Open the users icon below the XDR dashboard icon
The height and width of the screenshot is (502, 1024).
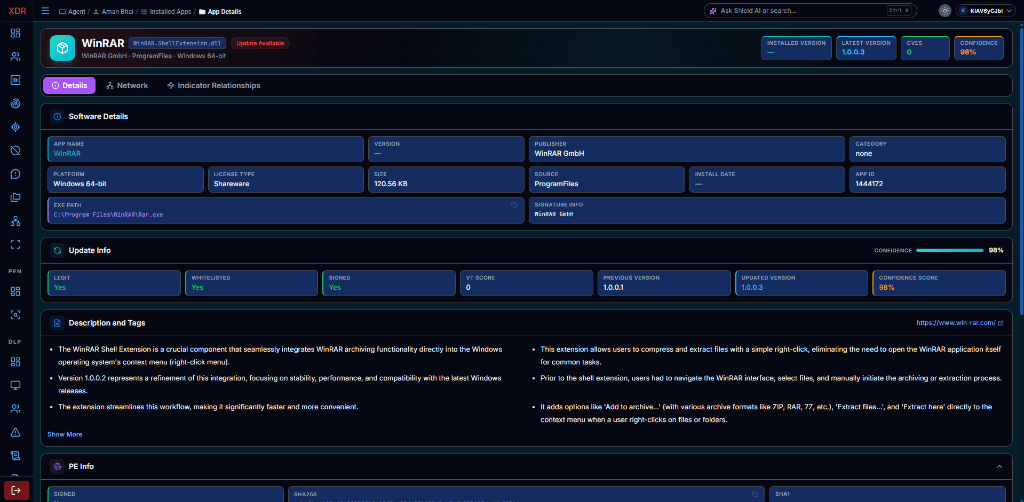click(x=16, y=56)
